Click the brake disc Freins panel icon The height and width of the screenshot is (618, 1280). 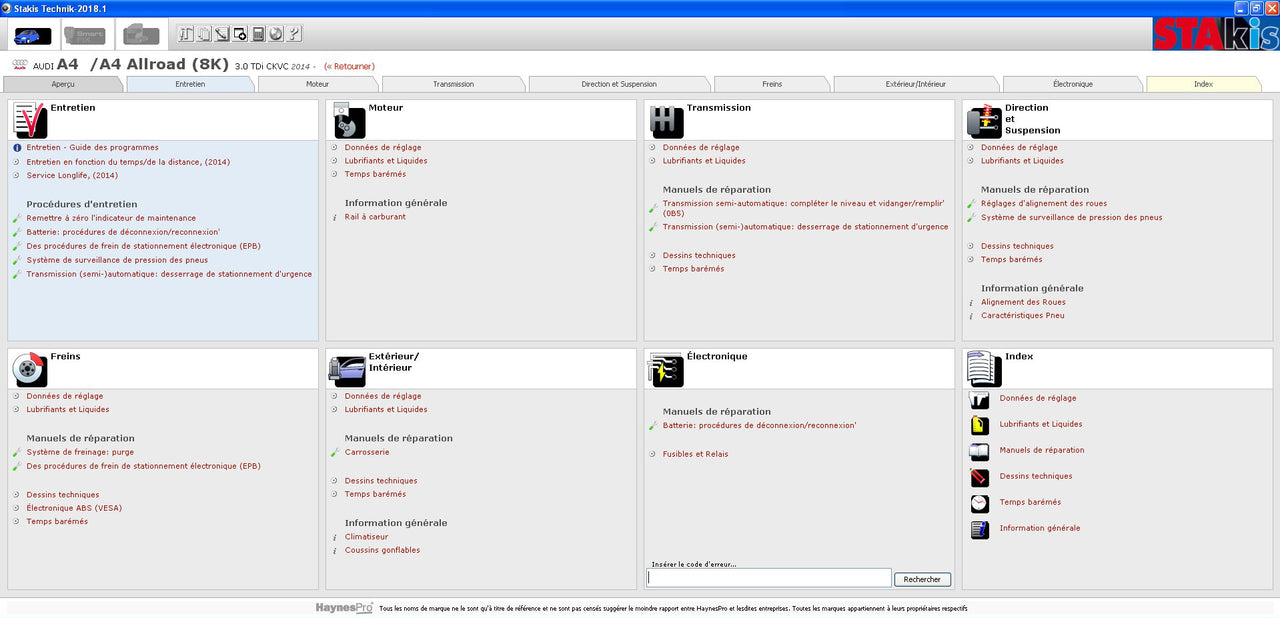click(30, 369)
